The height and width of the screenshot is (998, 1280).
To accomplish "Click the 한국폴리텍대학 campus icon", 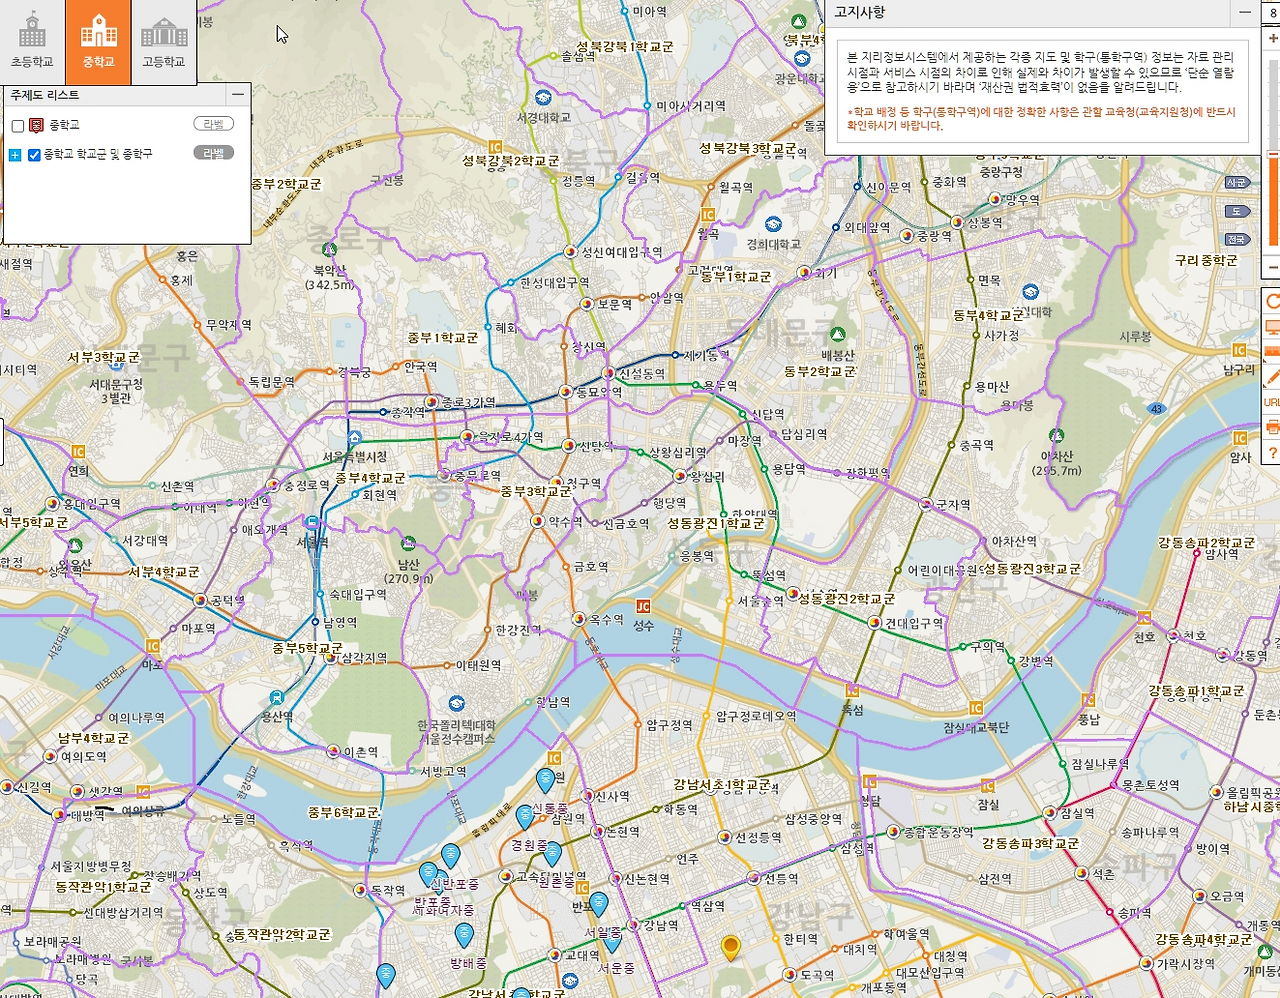I will pos(457,704).
